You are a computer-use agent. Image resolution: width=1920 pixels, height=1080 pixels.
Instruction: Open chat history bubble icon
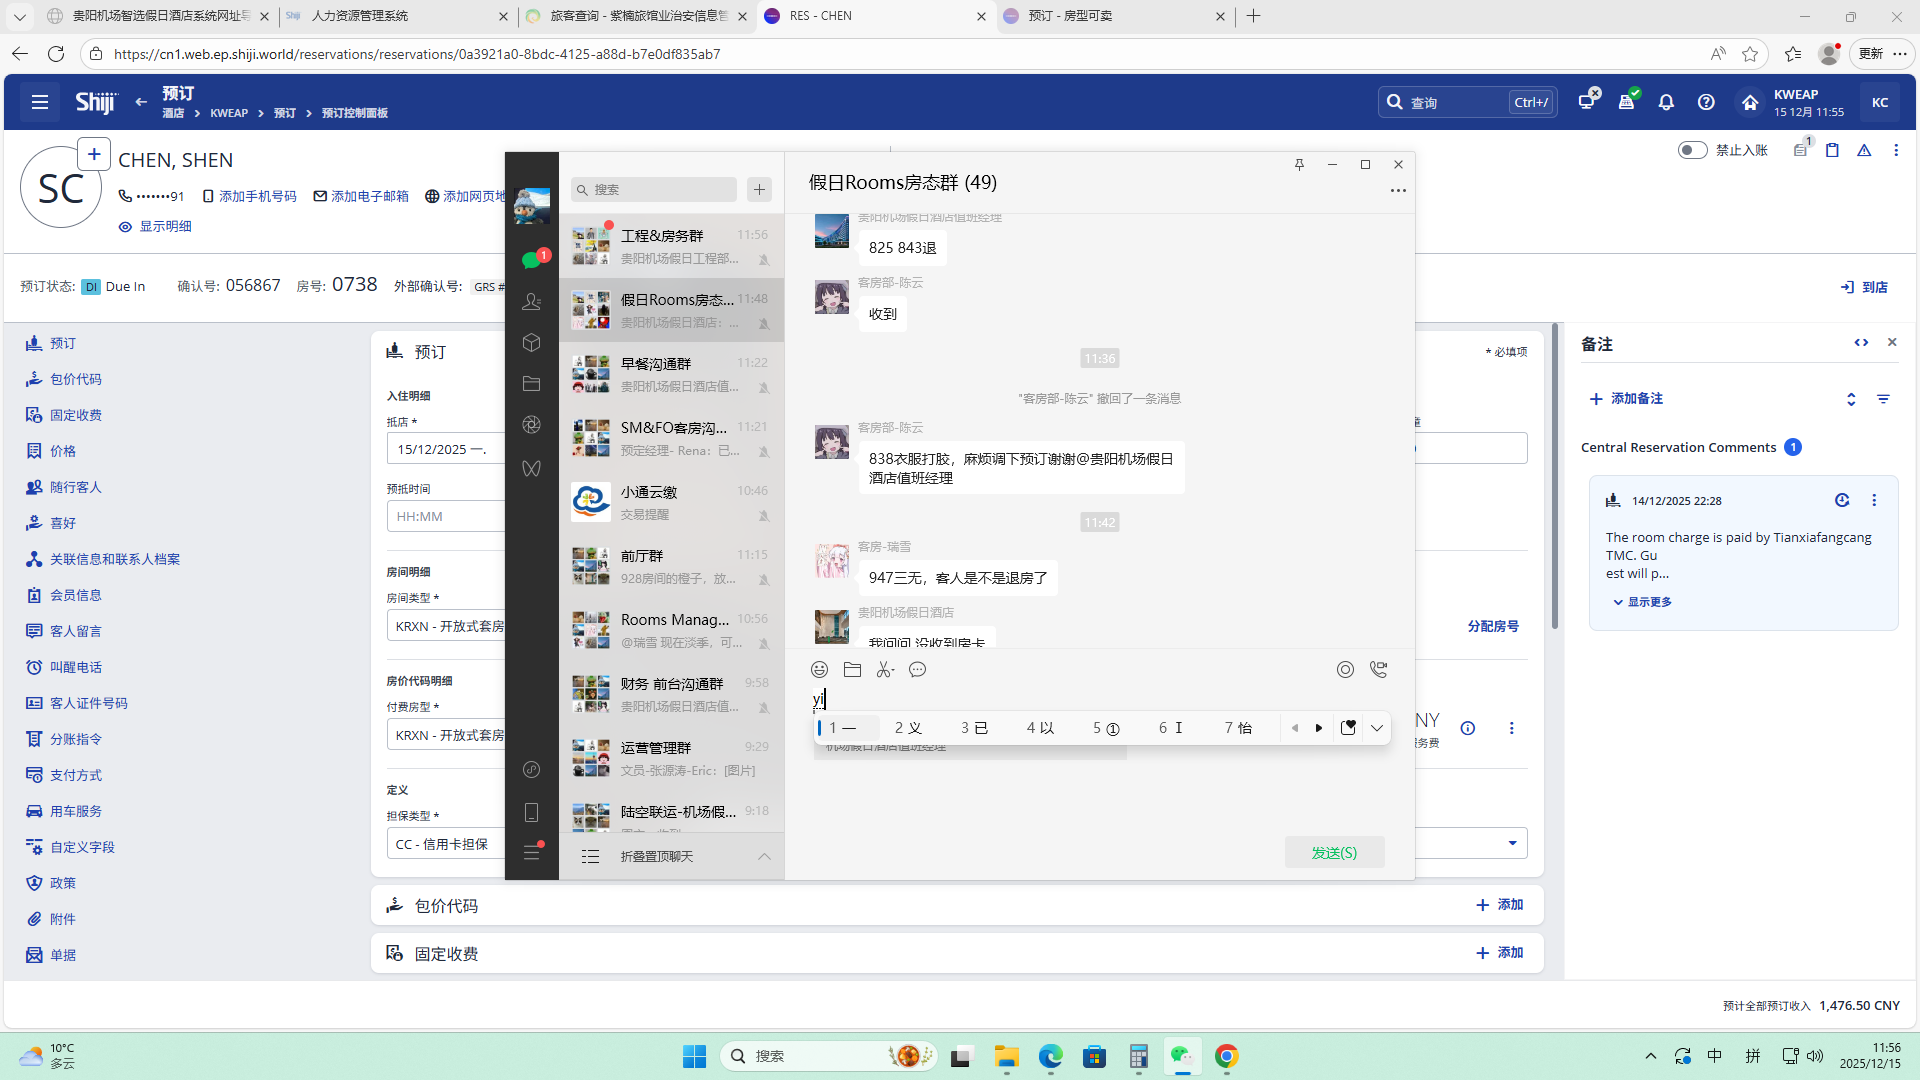click(x=917, y=670)
